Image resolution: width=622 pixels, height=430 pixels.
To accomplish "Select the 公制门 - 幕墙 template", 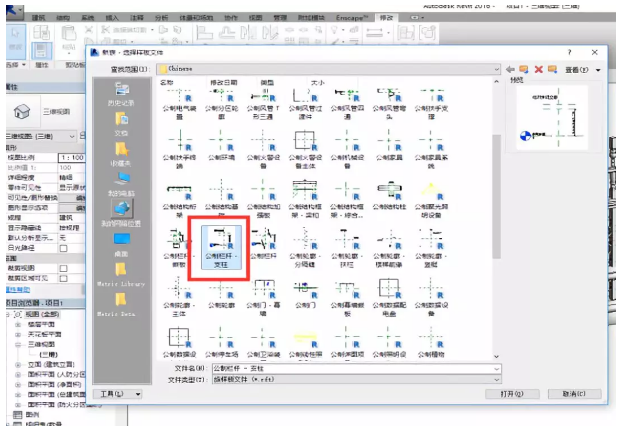I will (263, 298).
